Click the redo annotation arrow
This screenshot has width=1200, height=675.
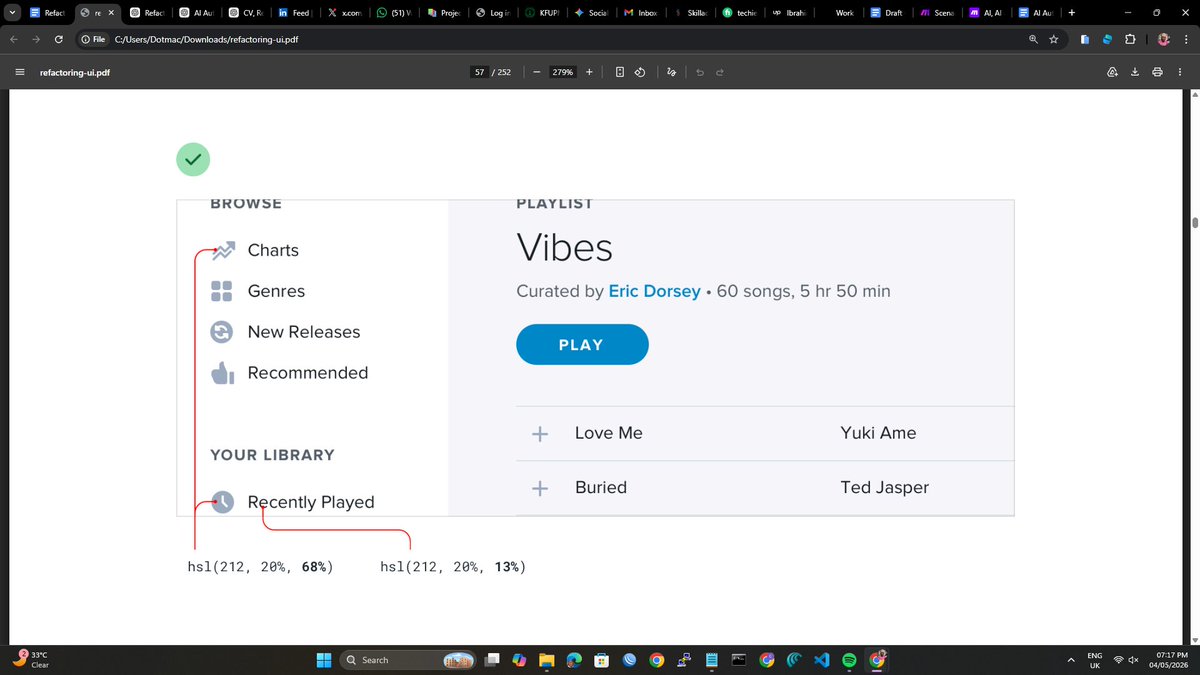click(719, 72)
